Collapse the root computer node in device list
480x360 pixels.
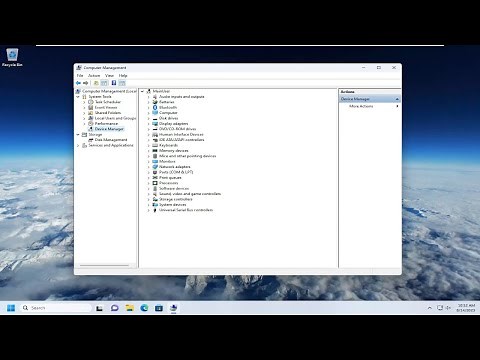coord(143,91)
